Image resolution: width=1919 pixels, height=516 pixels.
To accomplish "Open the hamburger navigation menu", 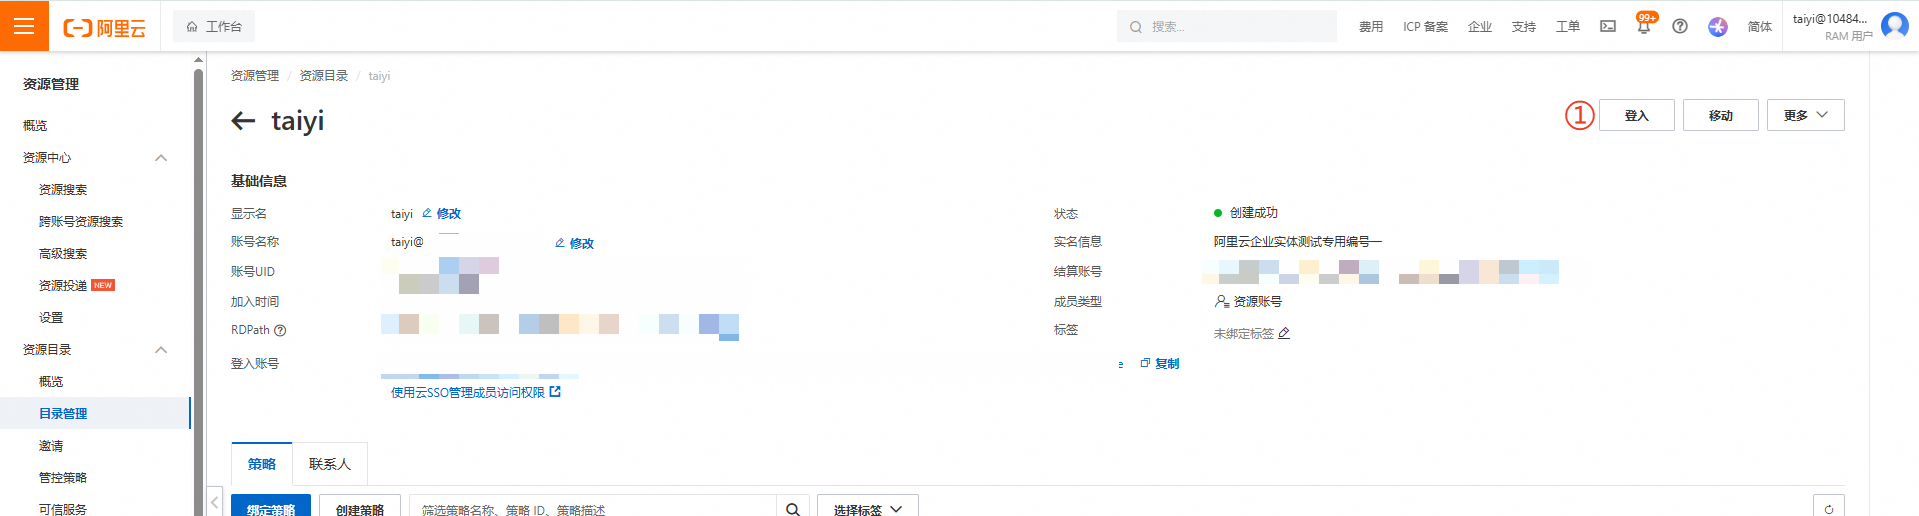I will tap(24, 26).
